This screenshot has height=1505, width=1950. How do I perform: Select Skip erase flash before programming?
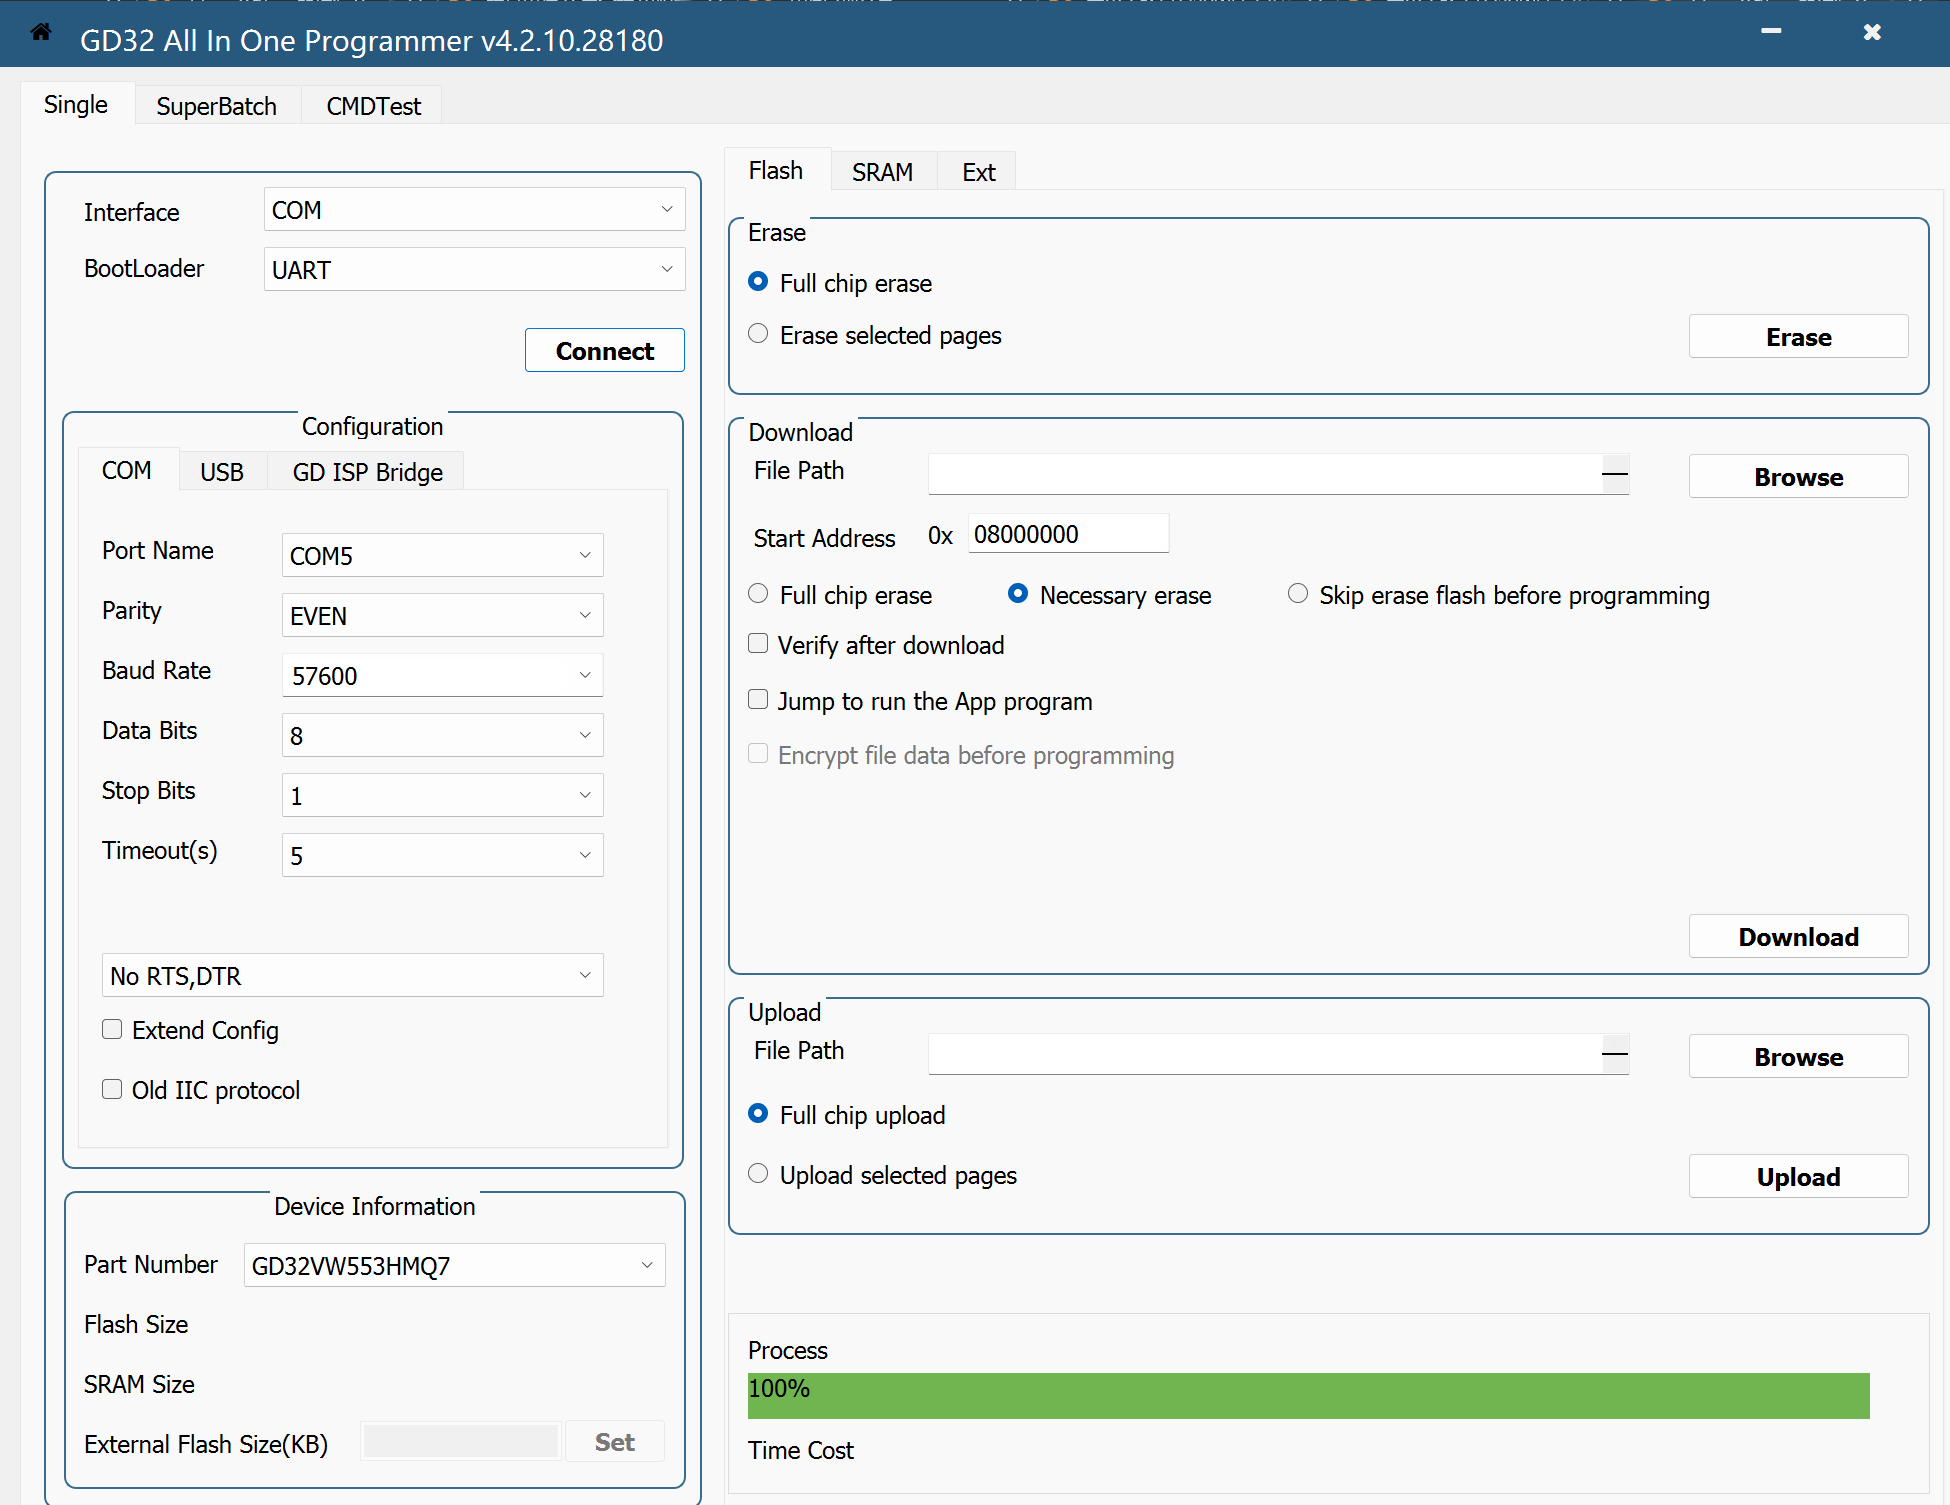click(x=1499, y=595)
